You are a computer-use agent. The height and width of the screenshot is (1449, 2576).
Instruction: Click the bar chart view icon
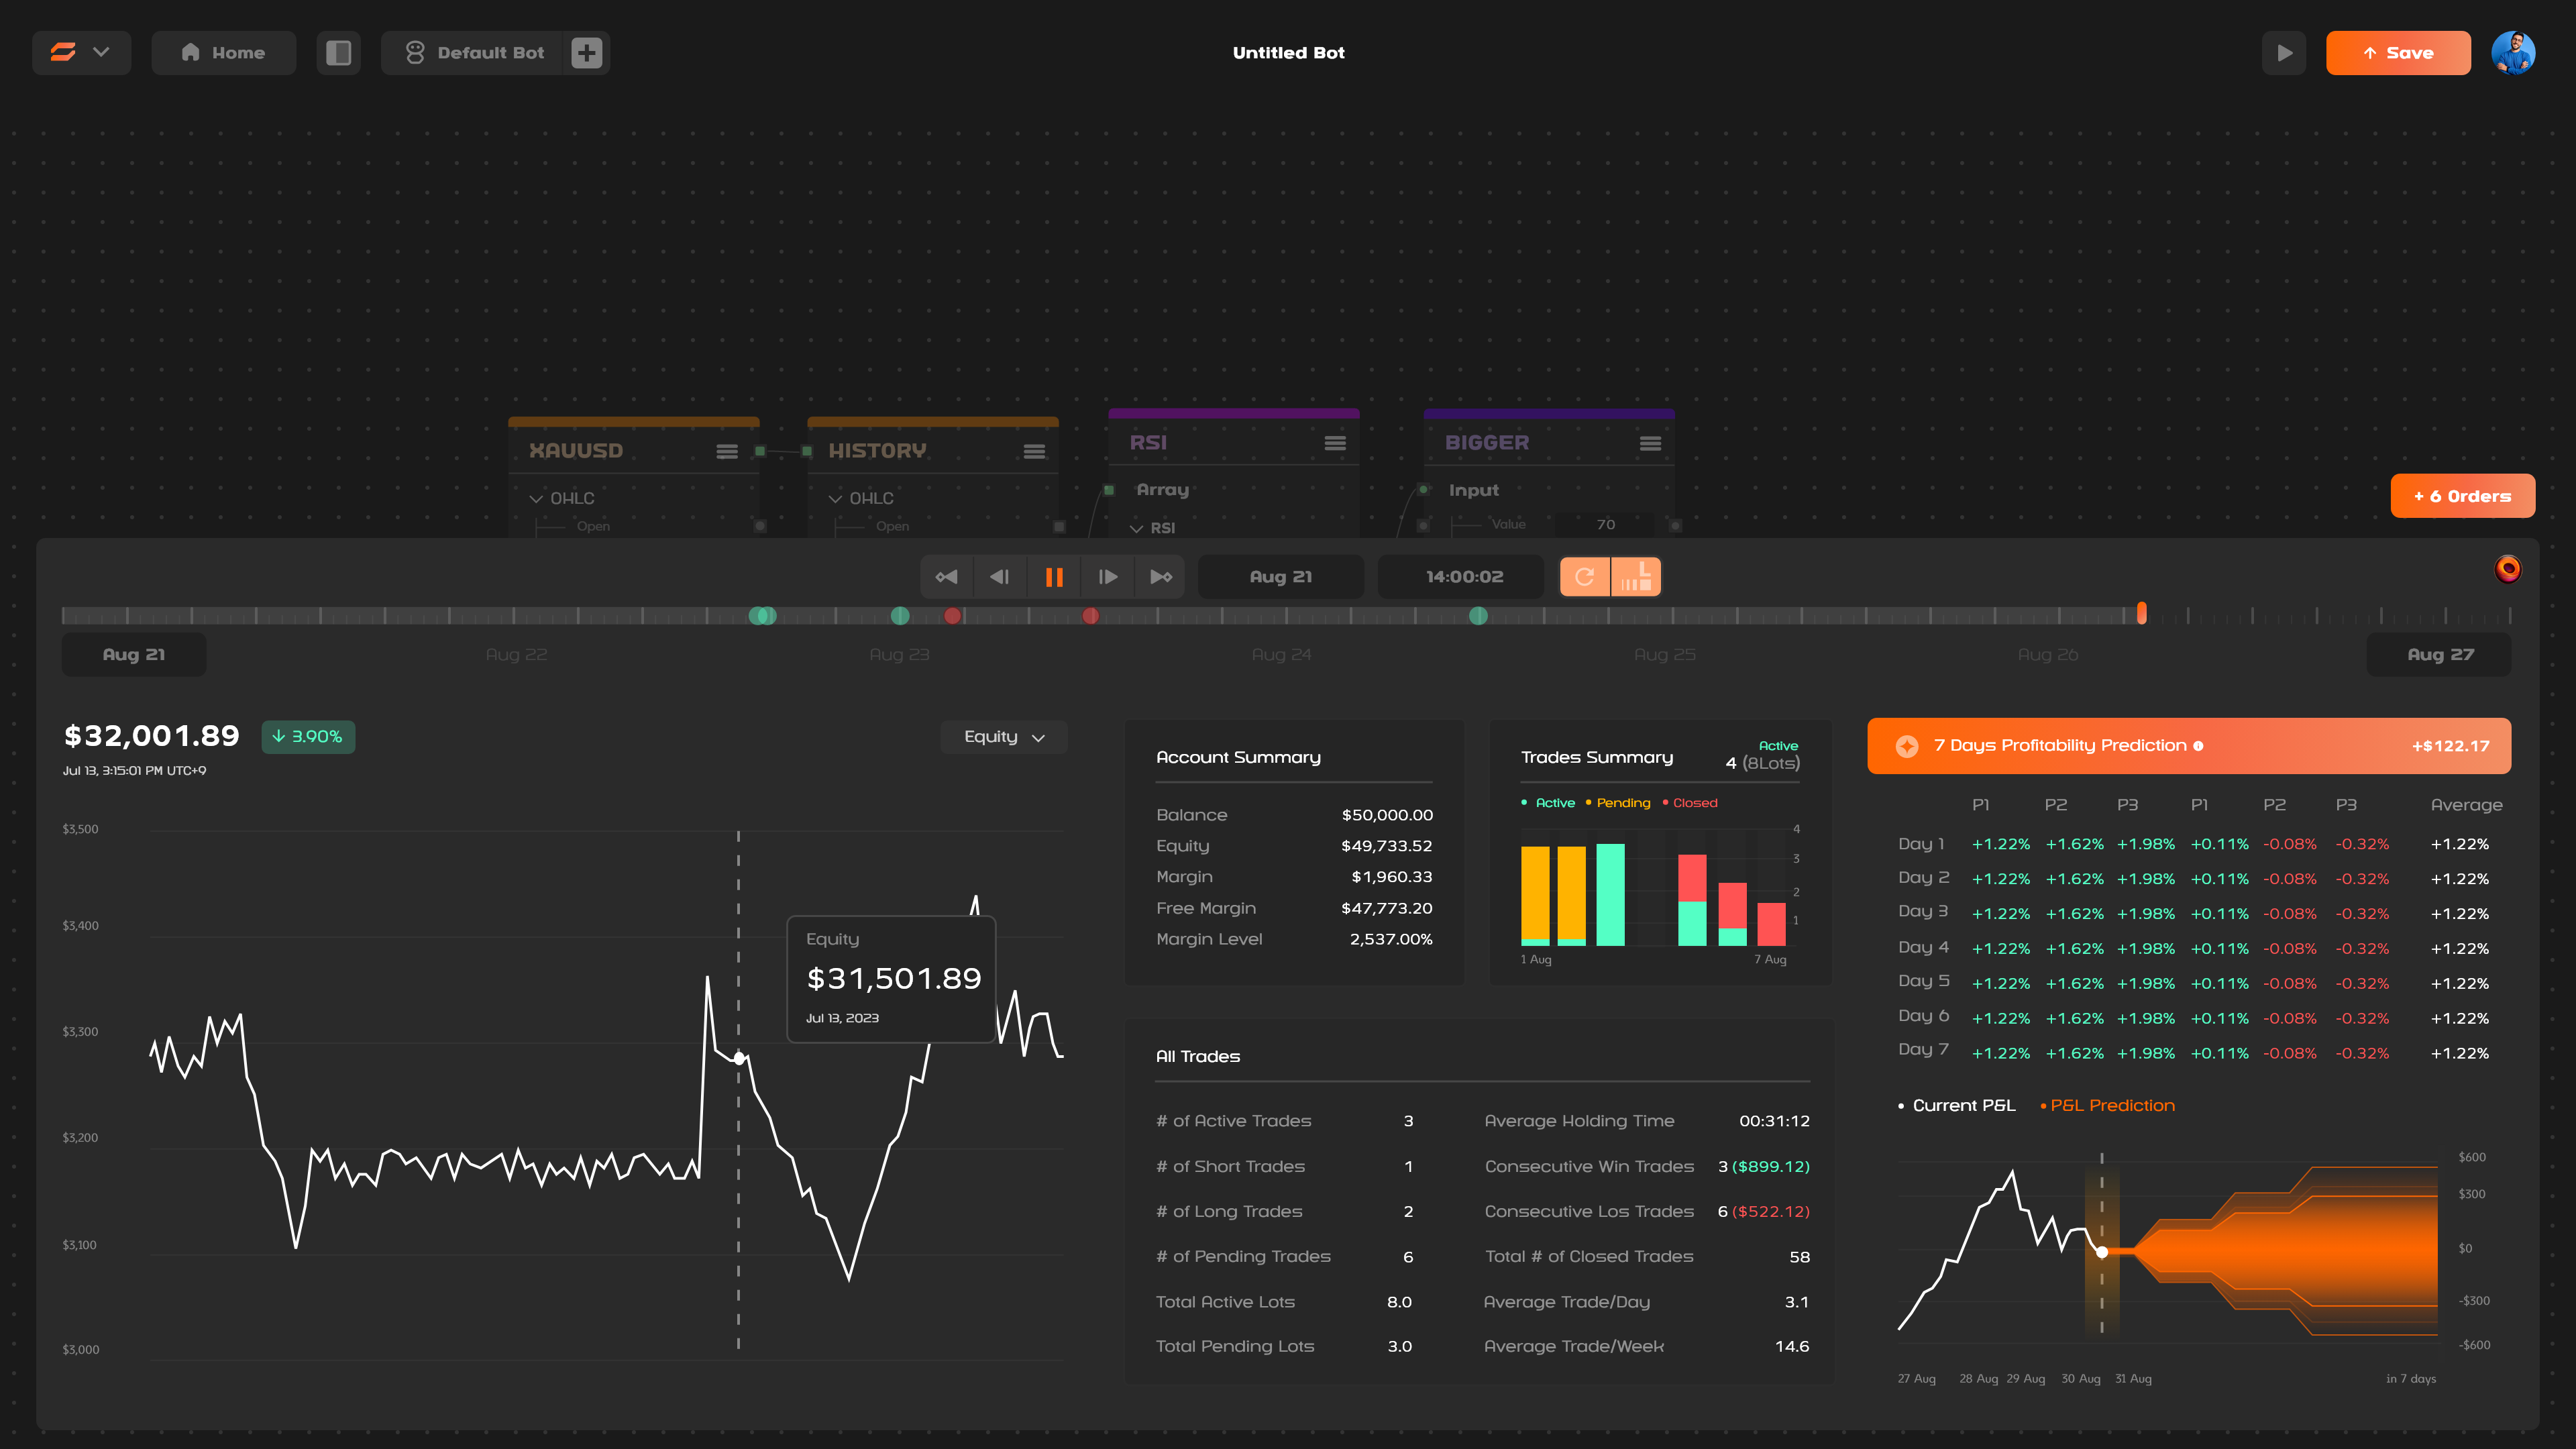pos(1636,577)
